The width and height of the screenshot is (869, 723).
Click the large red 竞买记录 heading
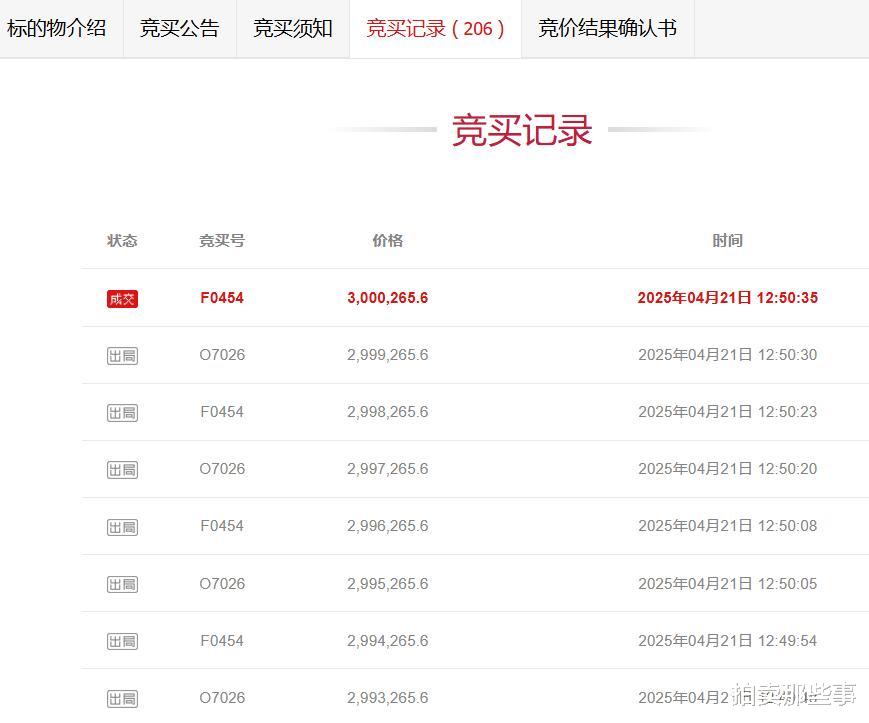[x=522, y=130]
